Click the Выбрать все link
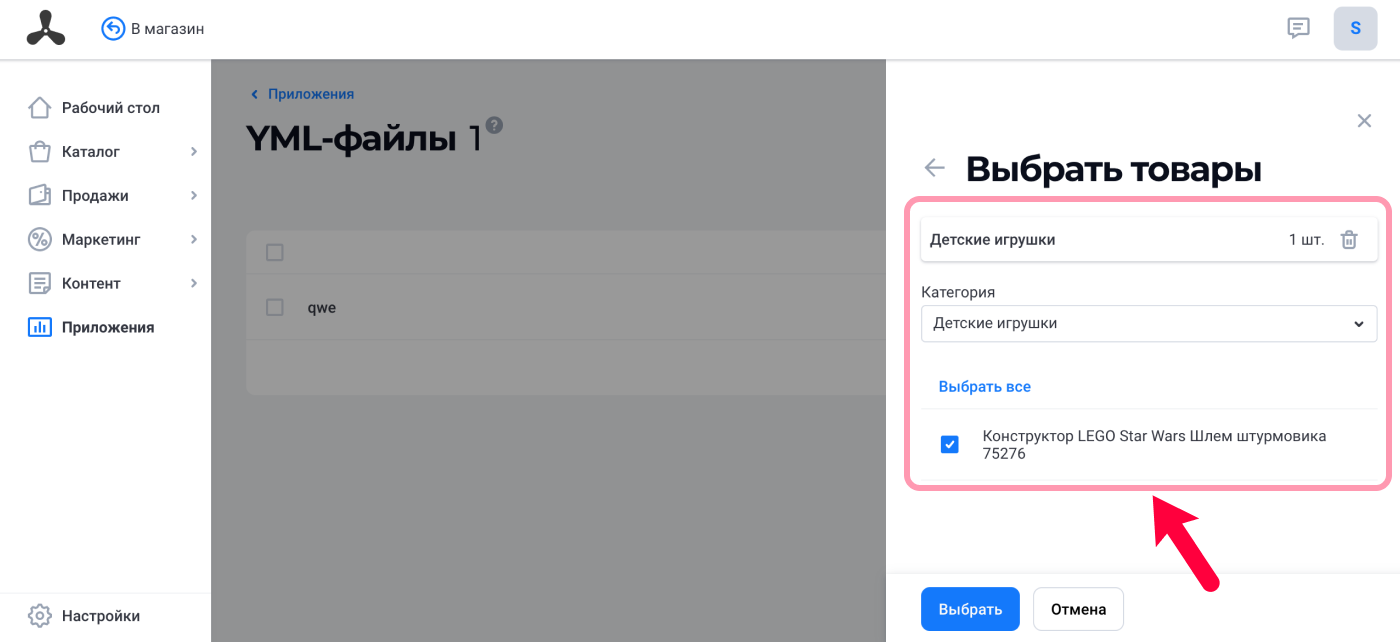 click(984, 386)
